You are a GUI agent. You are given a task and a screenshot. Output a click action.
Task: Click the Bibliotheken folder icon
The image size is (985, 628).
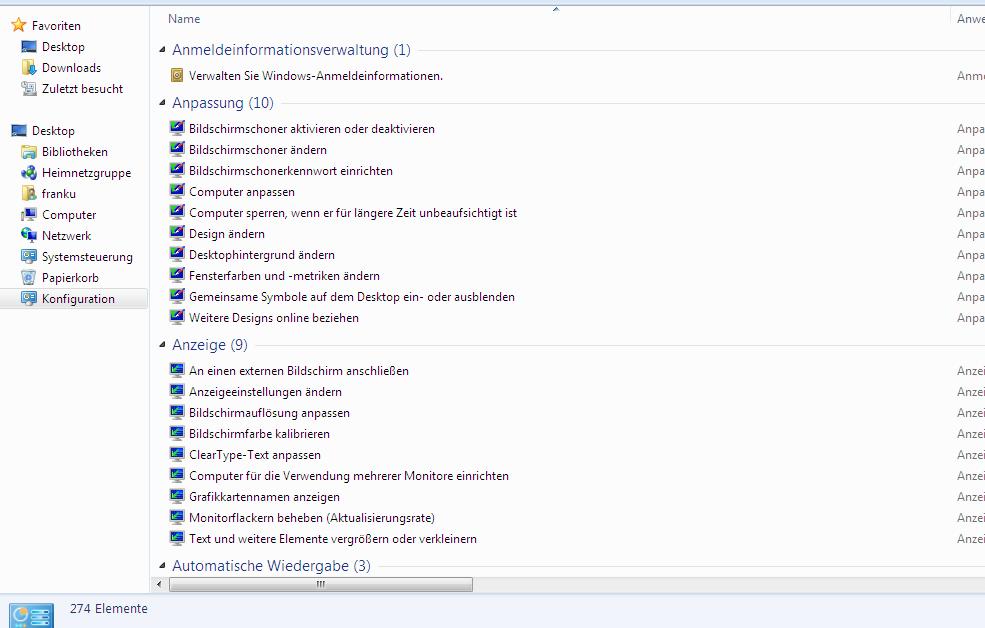pyautogui.click(x=29, y=152)
